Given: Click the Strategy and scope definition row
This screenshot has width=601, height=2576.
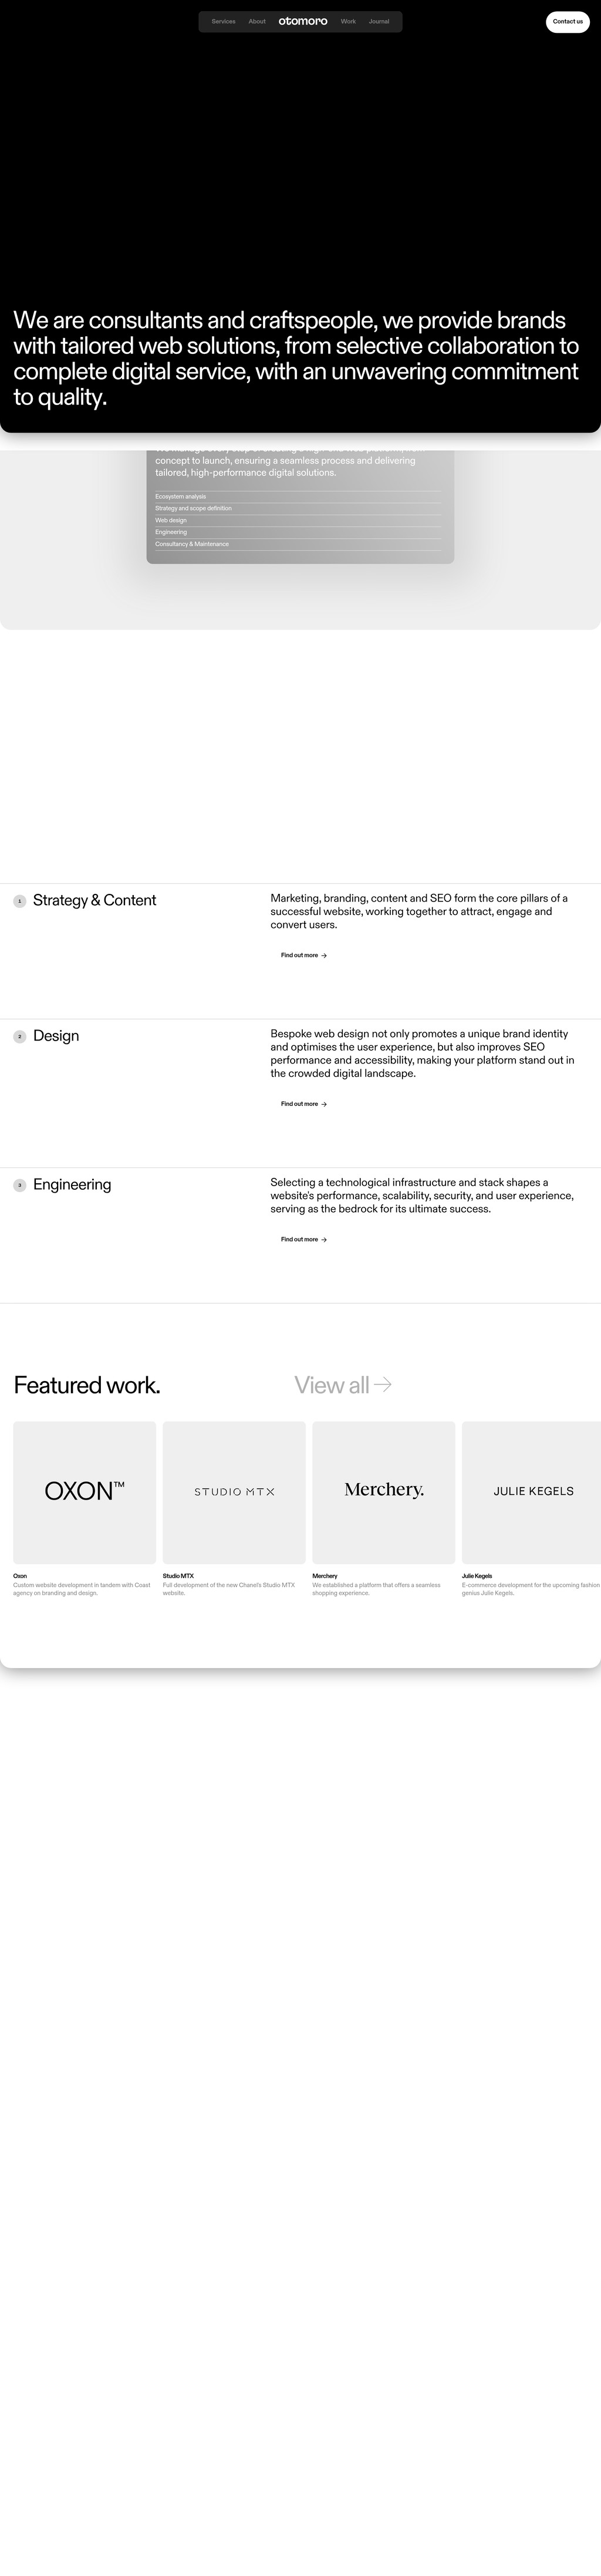Looking at the screenshot, I should click(x=300, y=508).
